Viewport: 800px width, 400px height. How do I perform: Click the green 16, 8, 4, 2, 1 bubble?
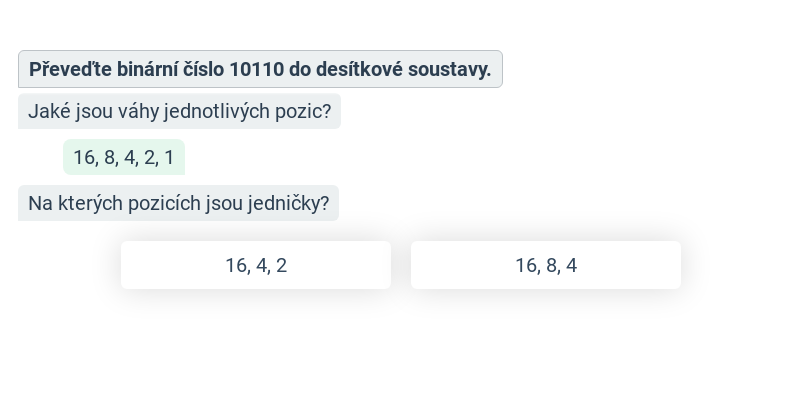pyautogui.click(x=124, y=157)
